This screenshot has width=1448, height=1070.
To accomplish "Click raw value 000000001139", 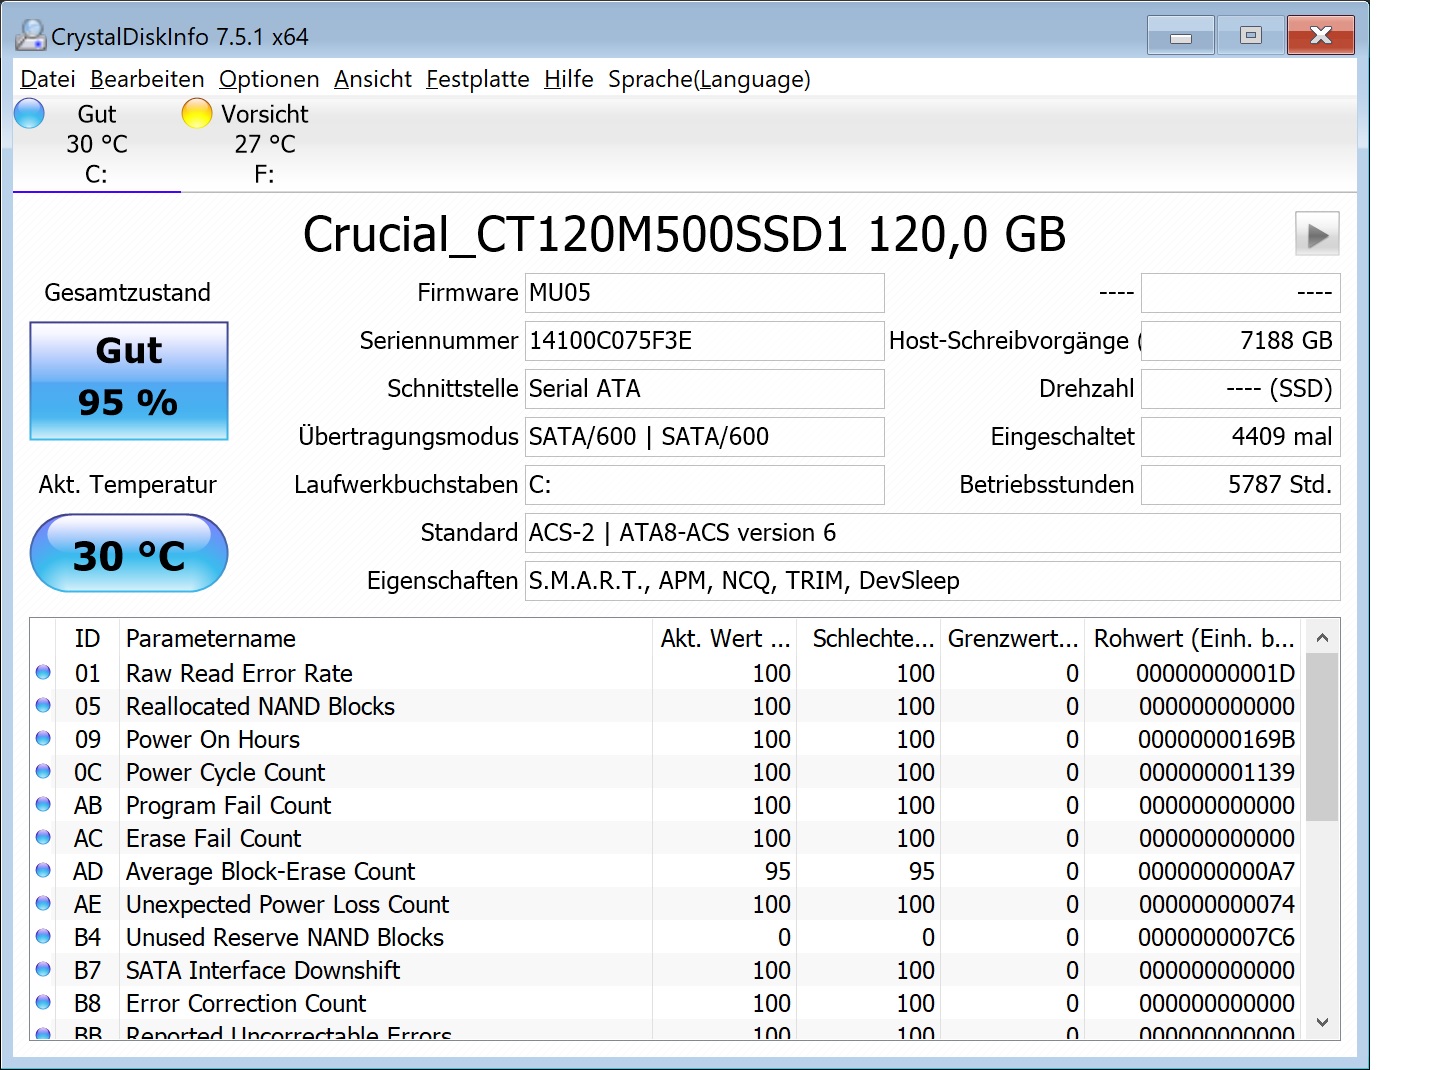I will point(1216,773).
